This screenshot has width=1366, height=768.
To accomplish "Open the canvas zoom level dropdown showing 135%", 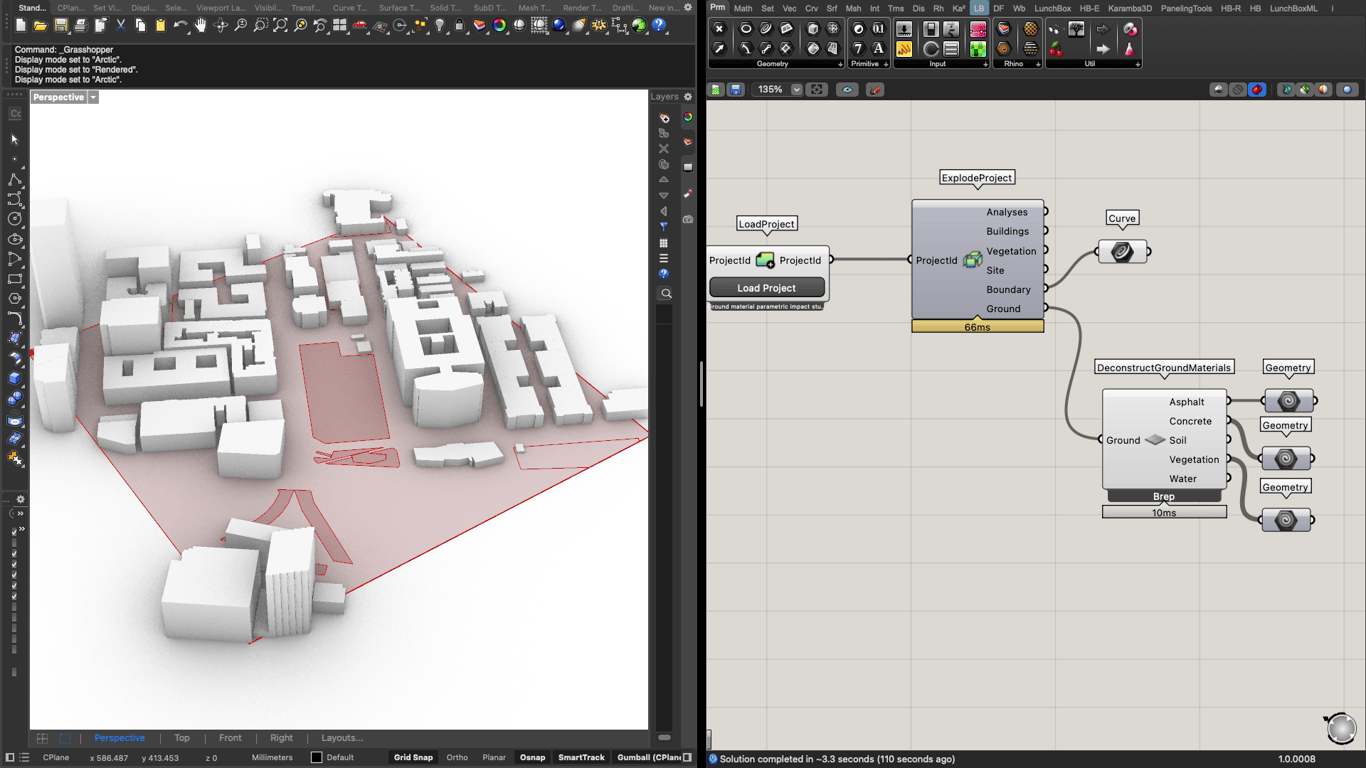I will pos(796,89).
